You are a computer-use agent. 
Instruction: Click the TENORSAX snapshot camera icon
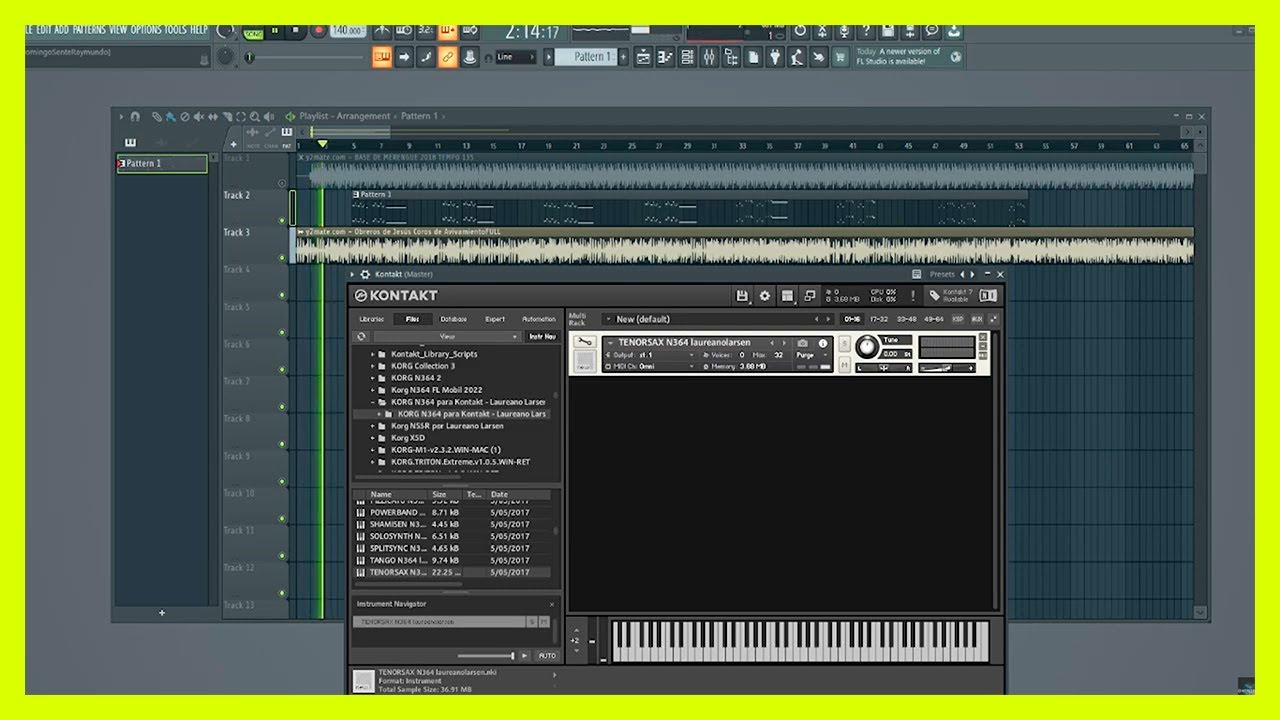(802, 343)
